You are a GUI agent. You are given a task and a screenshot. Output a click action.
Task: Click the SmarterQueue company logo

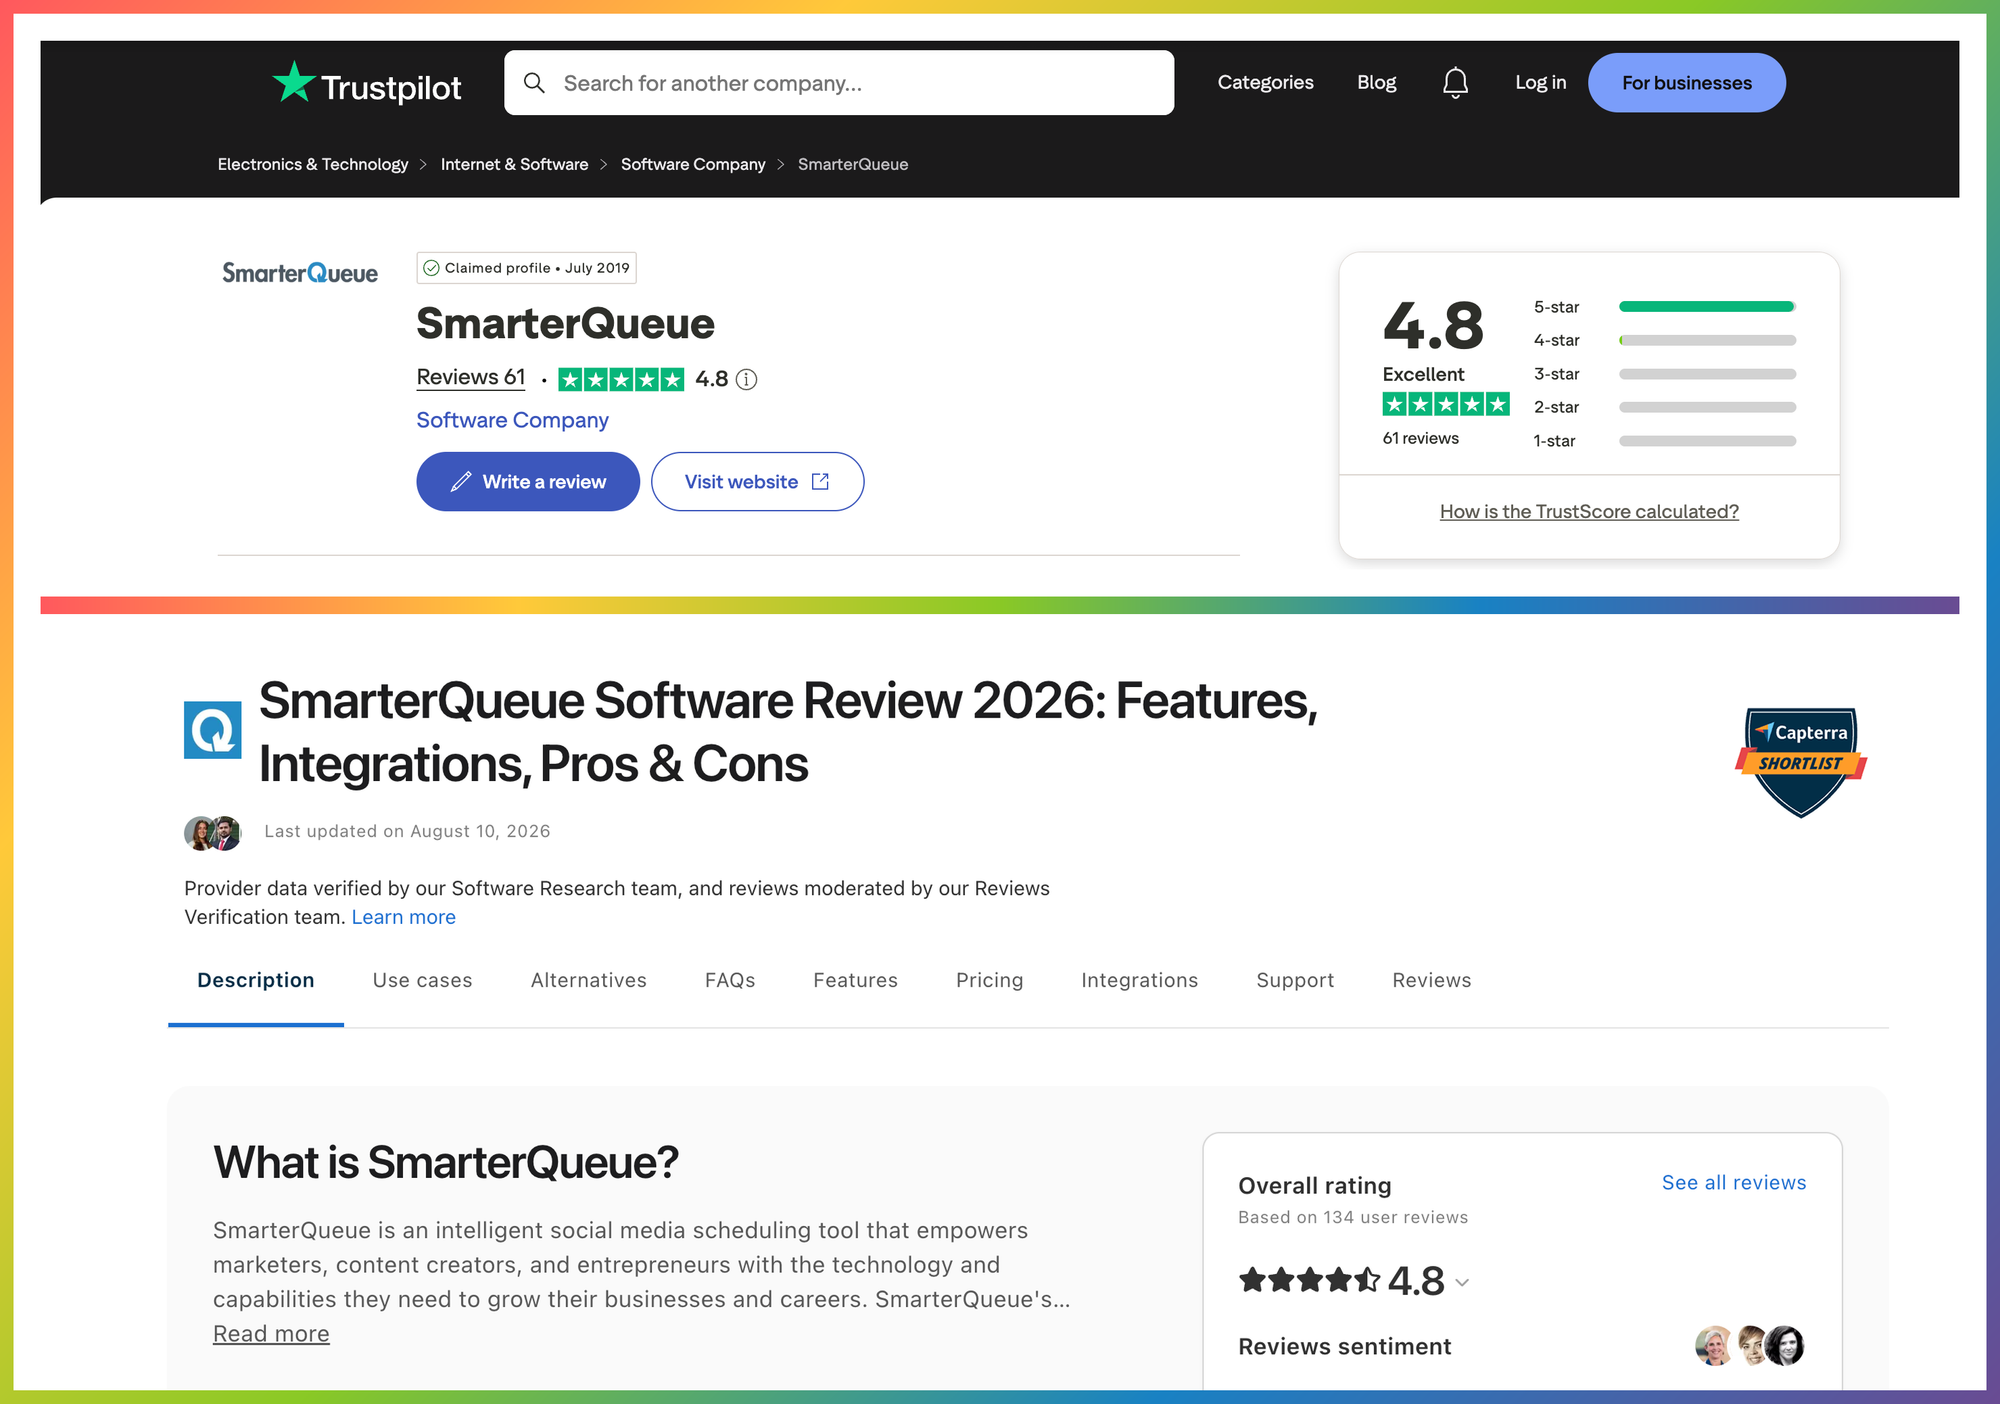point(300,273)
